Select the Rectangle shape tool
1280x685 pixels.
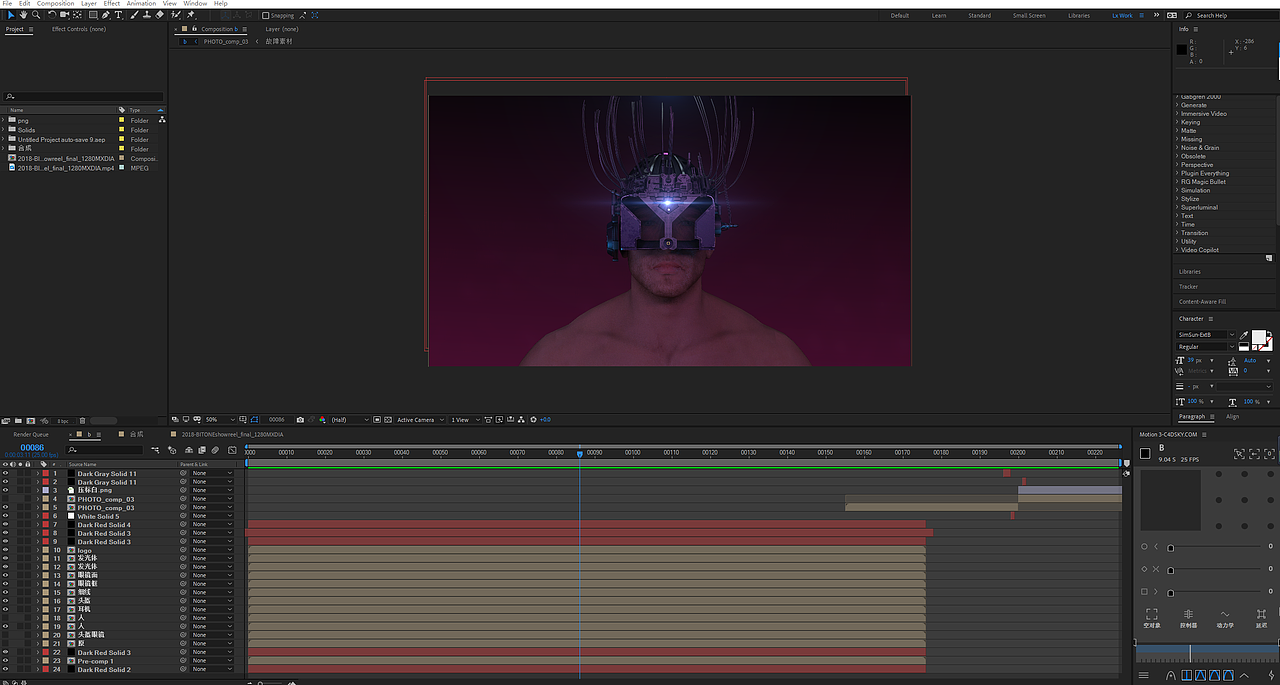[93, 15]
